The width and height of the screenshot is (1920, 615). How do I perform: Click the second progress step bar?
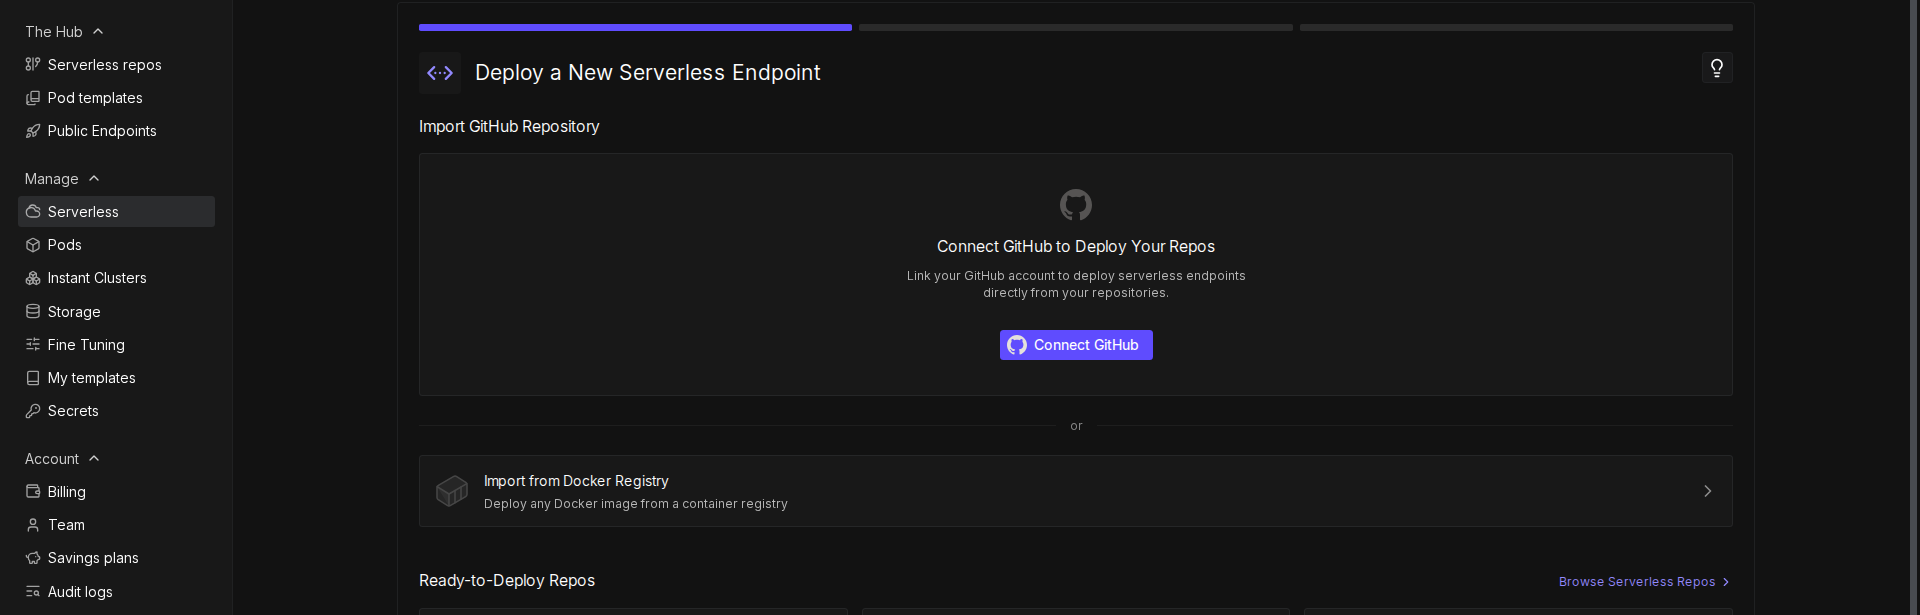pyautogui.click(x=1075, y=28)
